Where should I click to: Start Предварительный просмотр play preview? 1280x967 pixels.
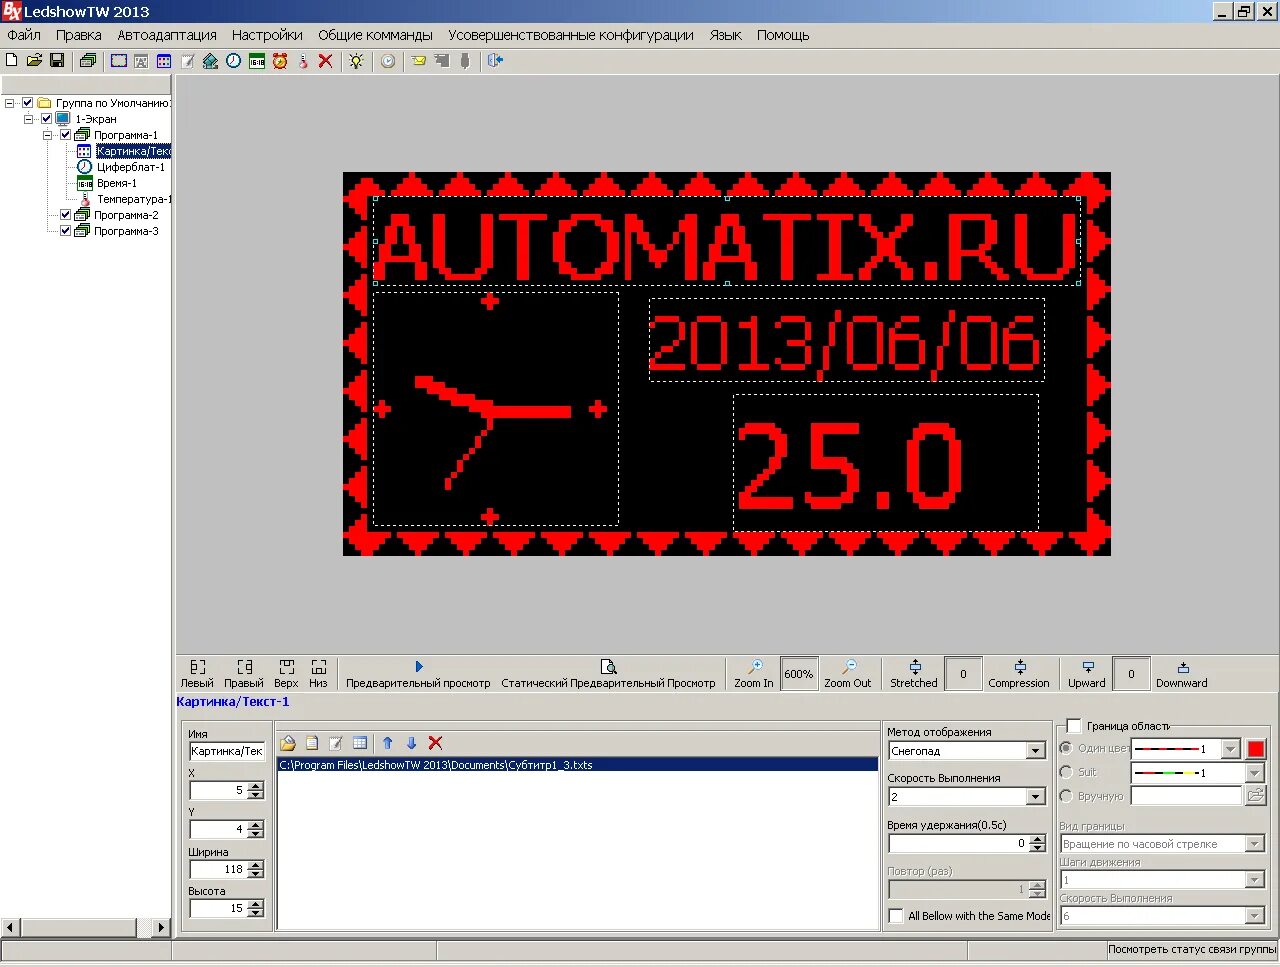point(418,674)
